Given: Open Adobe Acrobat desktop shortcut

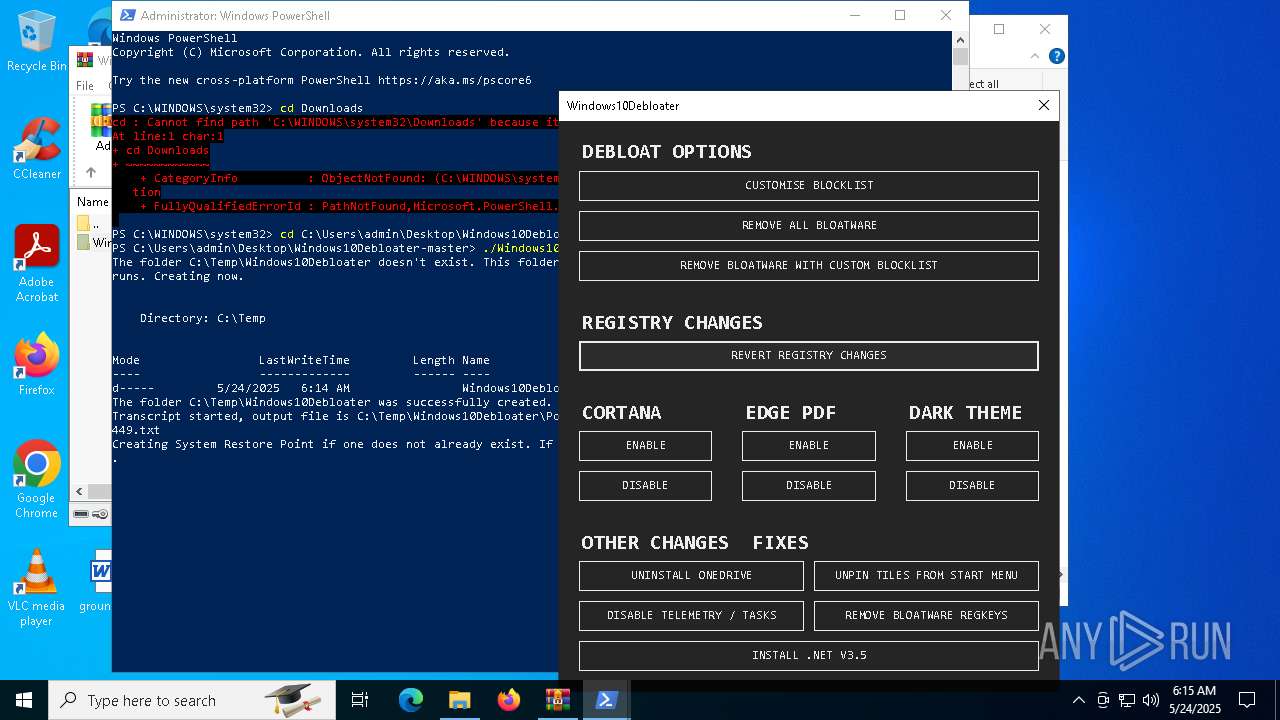Looking at the screenshot, I should 36,265.
